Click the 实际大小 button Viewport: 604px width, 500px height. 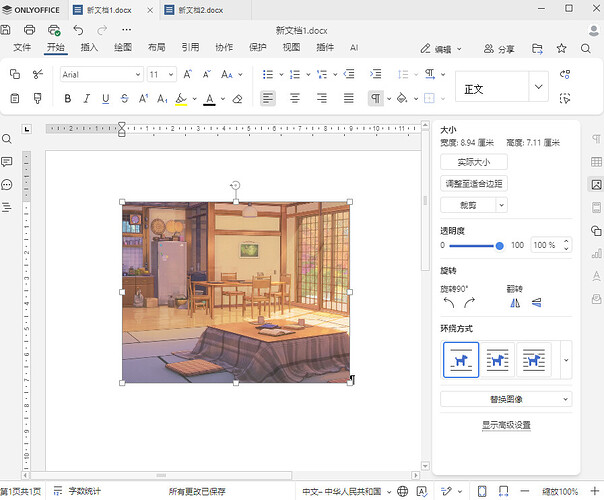tap(474, 162)
